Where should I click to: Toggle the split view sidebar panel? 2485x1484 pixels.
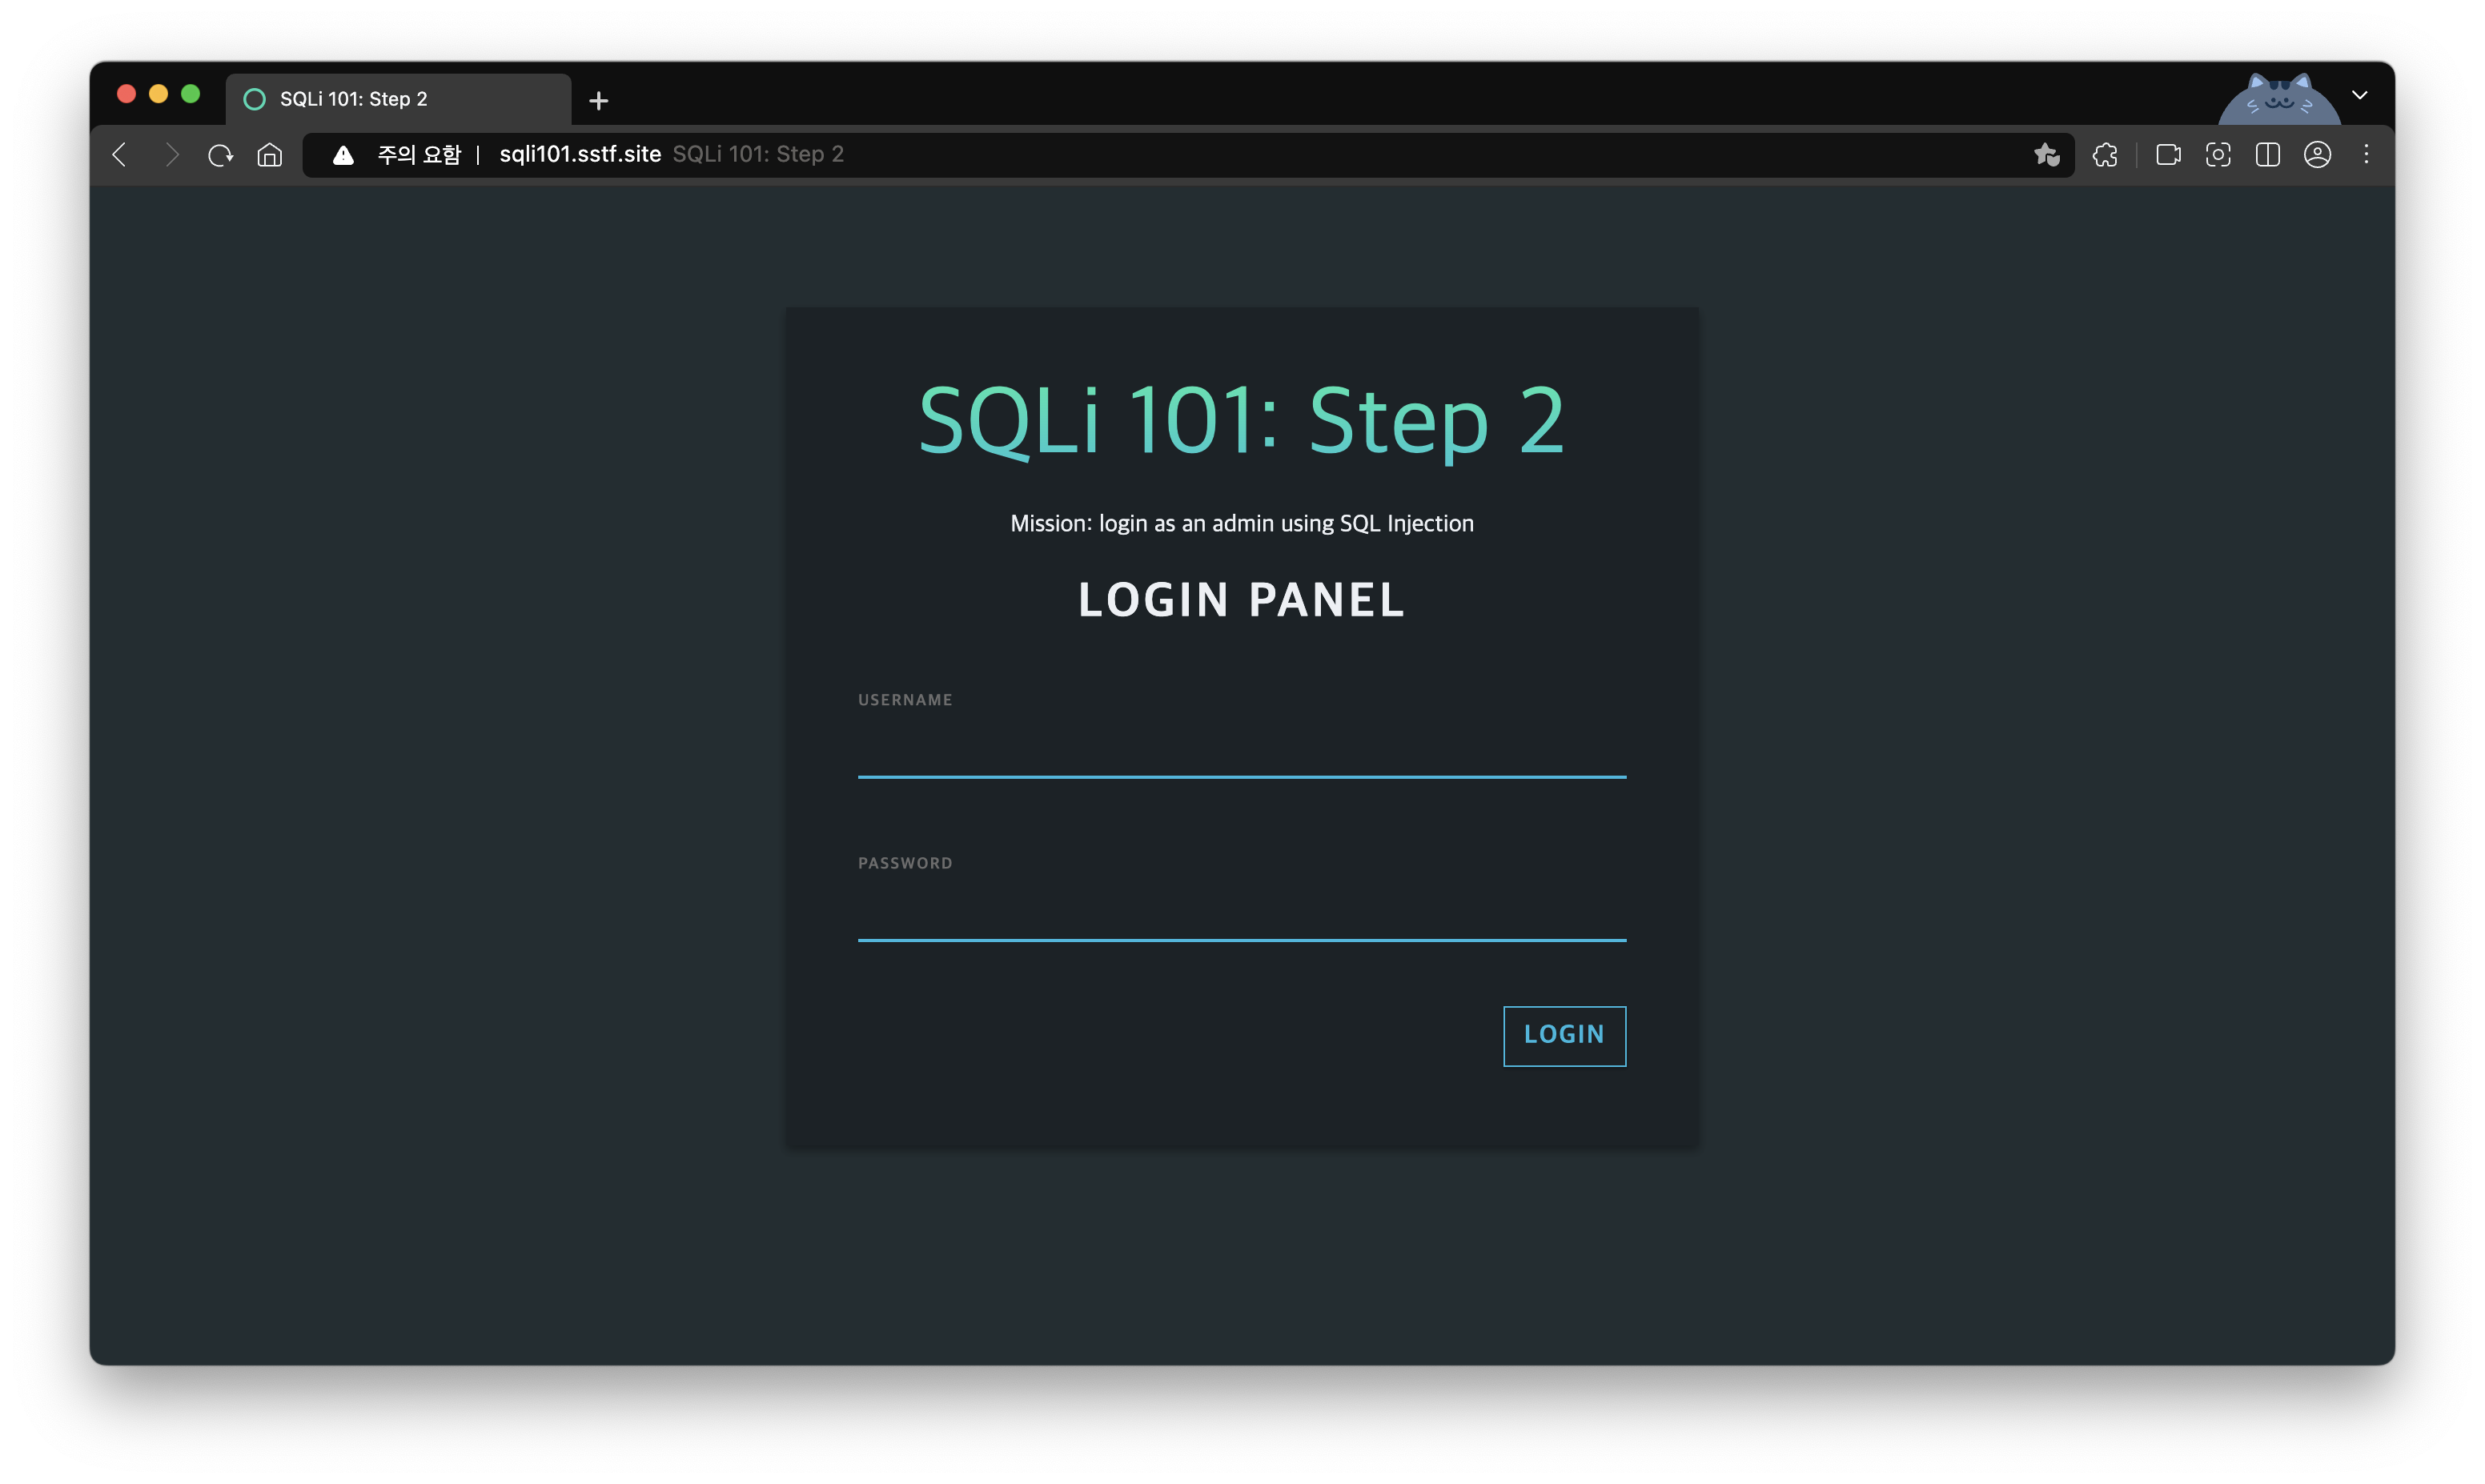pyautogui.click(x=2267, y=155)
